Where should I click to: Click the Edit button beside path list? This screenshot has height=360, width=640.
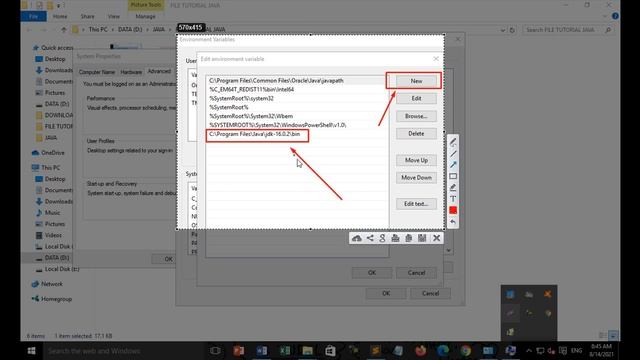click(x=416, y=98)
